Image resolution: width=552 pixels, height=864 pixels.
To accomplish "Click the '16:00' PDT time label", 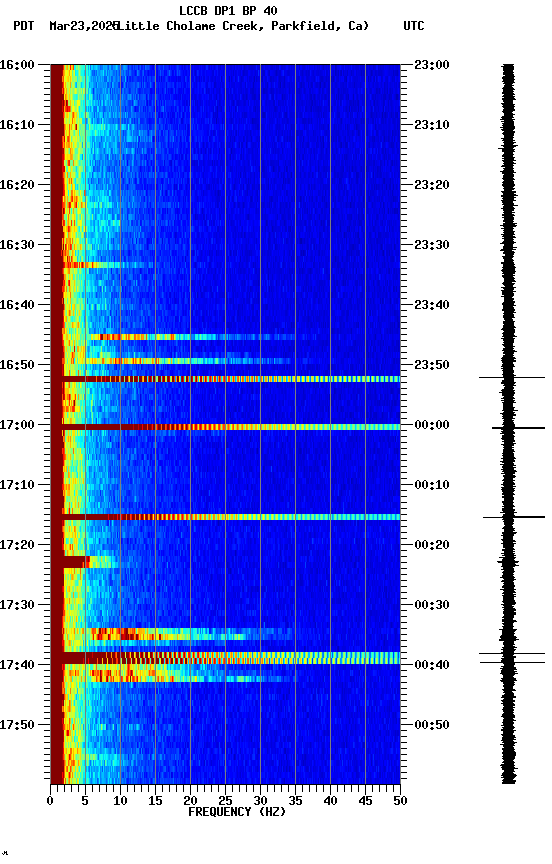I will point(17,65).
